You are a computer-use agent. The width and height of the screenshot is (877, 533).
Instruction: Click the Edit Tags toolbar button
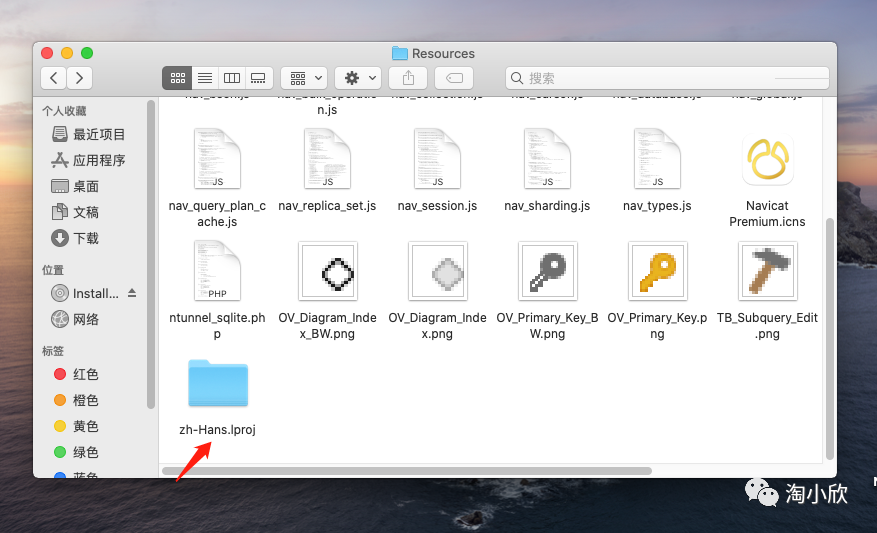coord(454,78)
